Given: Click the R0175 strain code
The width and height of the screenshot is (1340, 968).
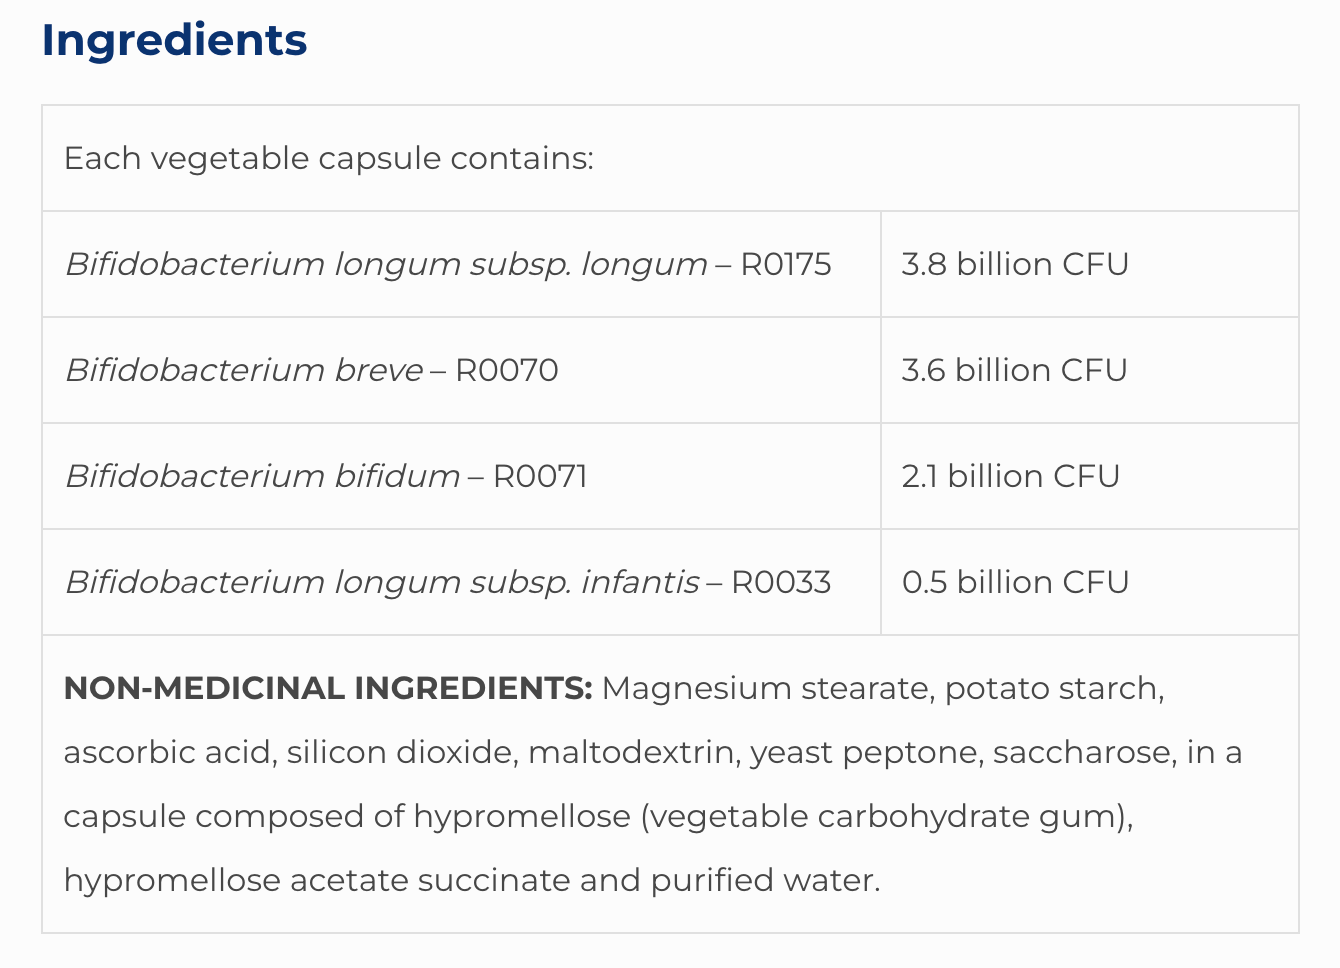Looking at the screenshot, I should [x=785, y=265].
